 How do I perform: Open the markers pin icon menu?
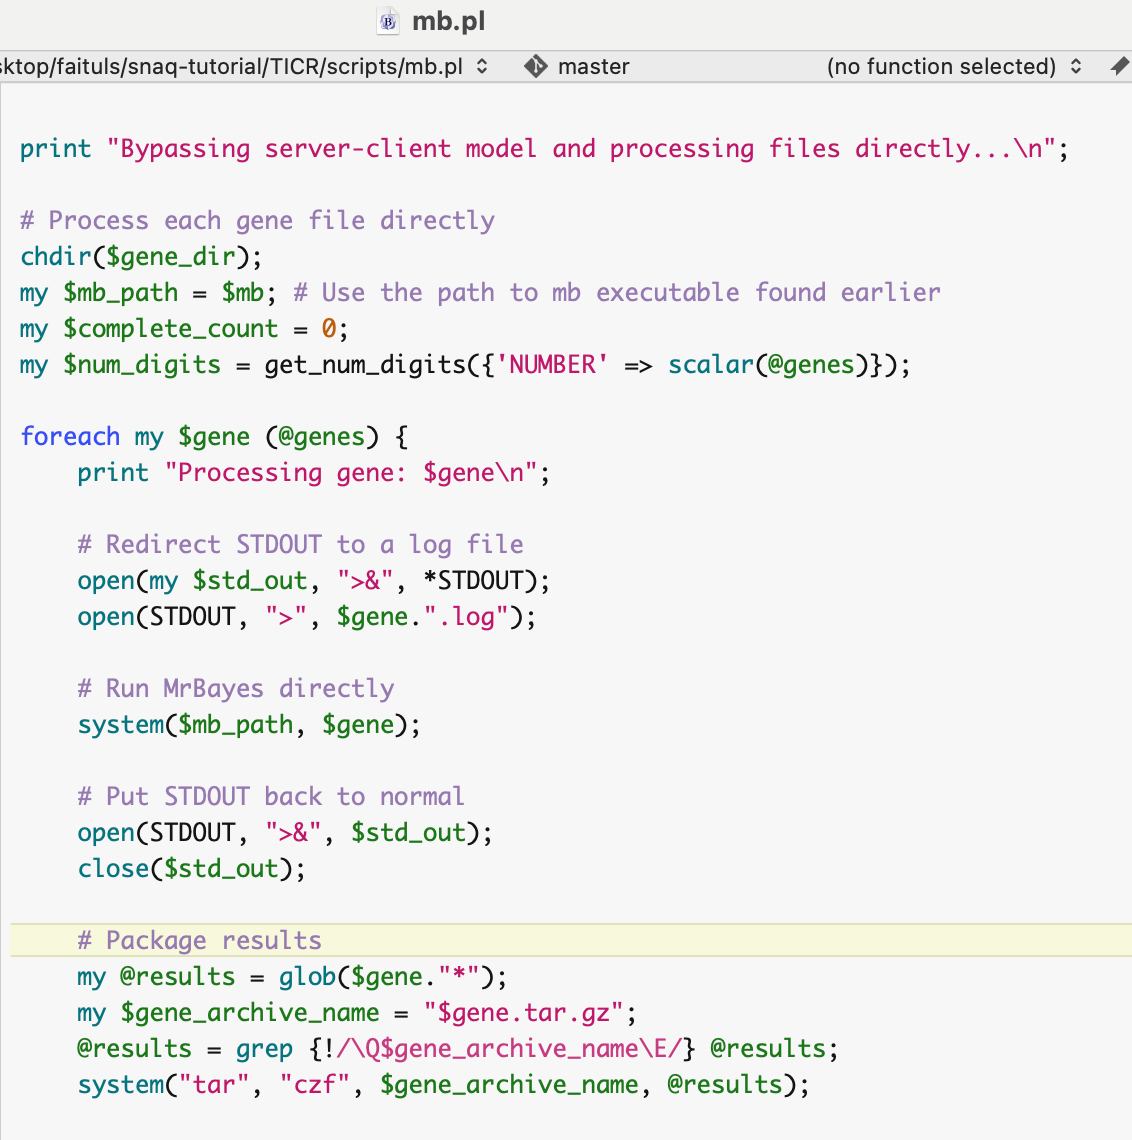click(1119, 67)
